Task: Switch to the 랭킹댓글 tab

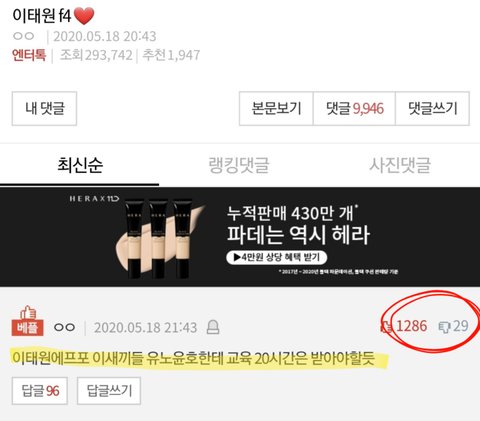Action: [239, 165]
